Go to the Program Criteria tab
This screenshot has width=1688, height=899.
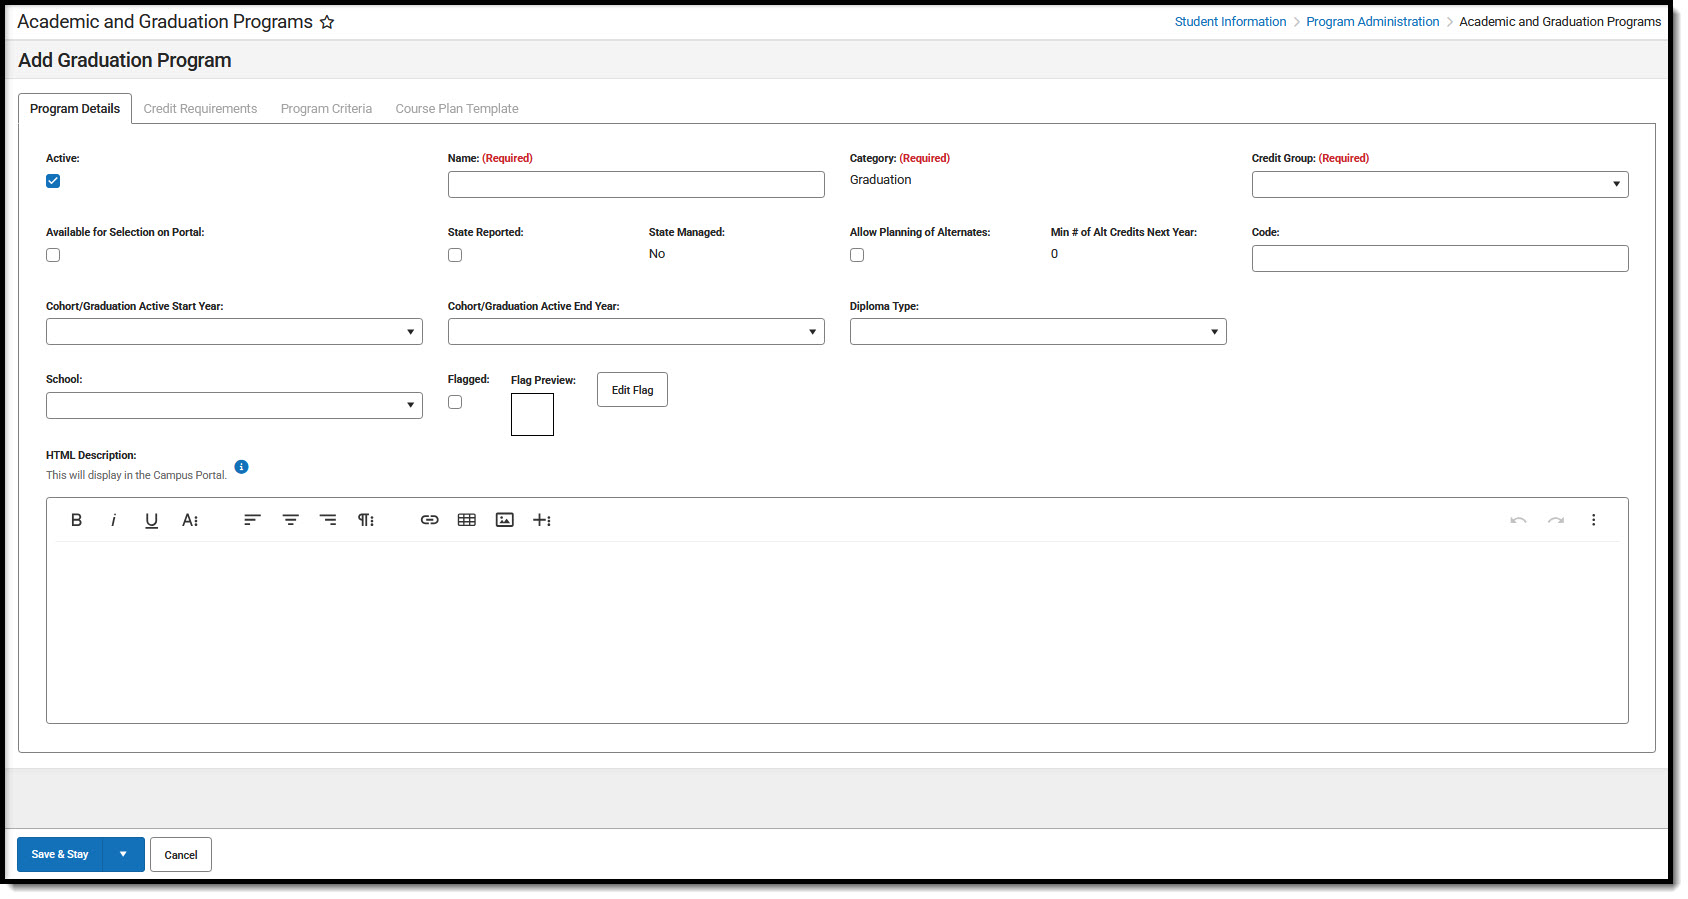coord(326,109)
